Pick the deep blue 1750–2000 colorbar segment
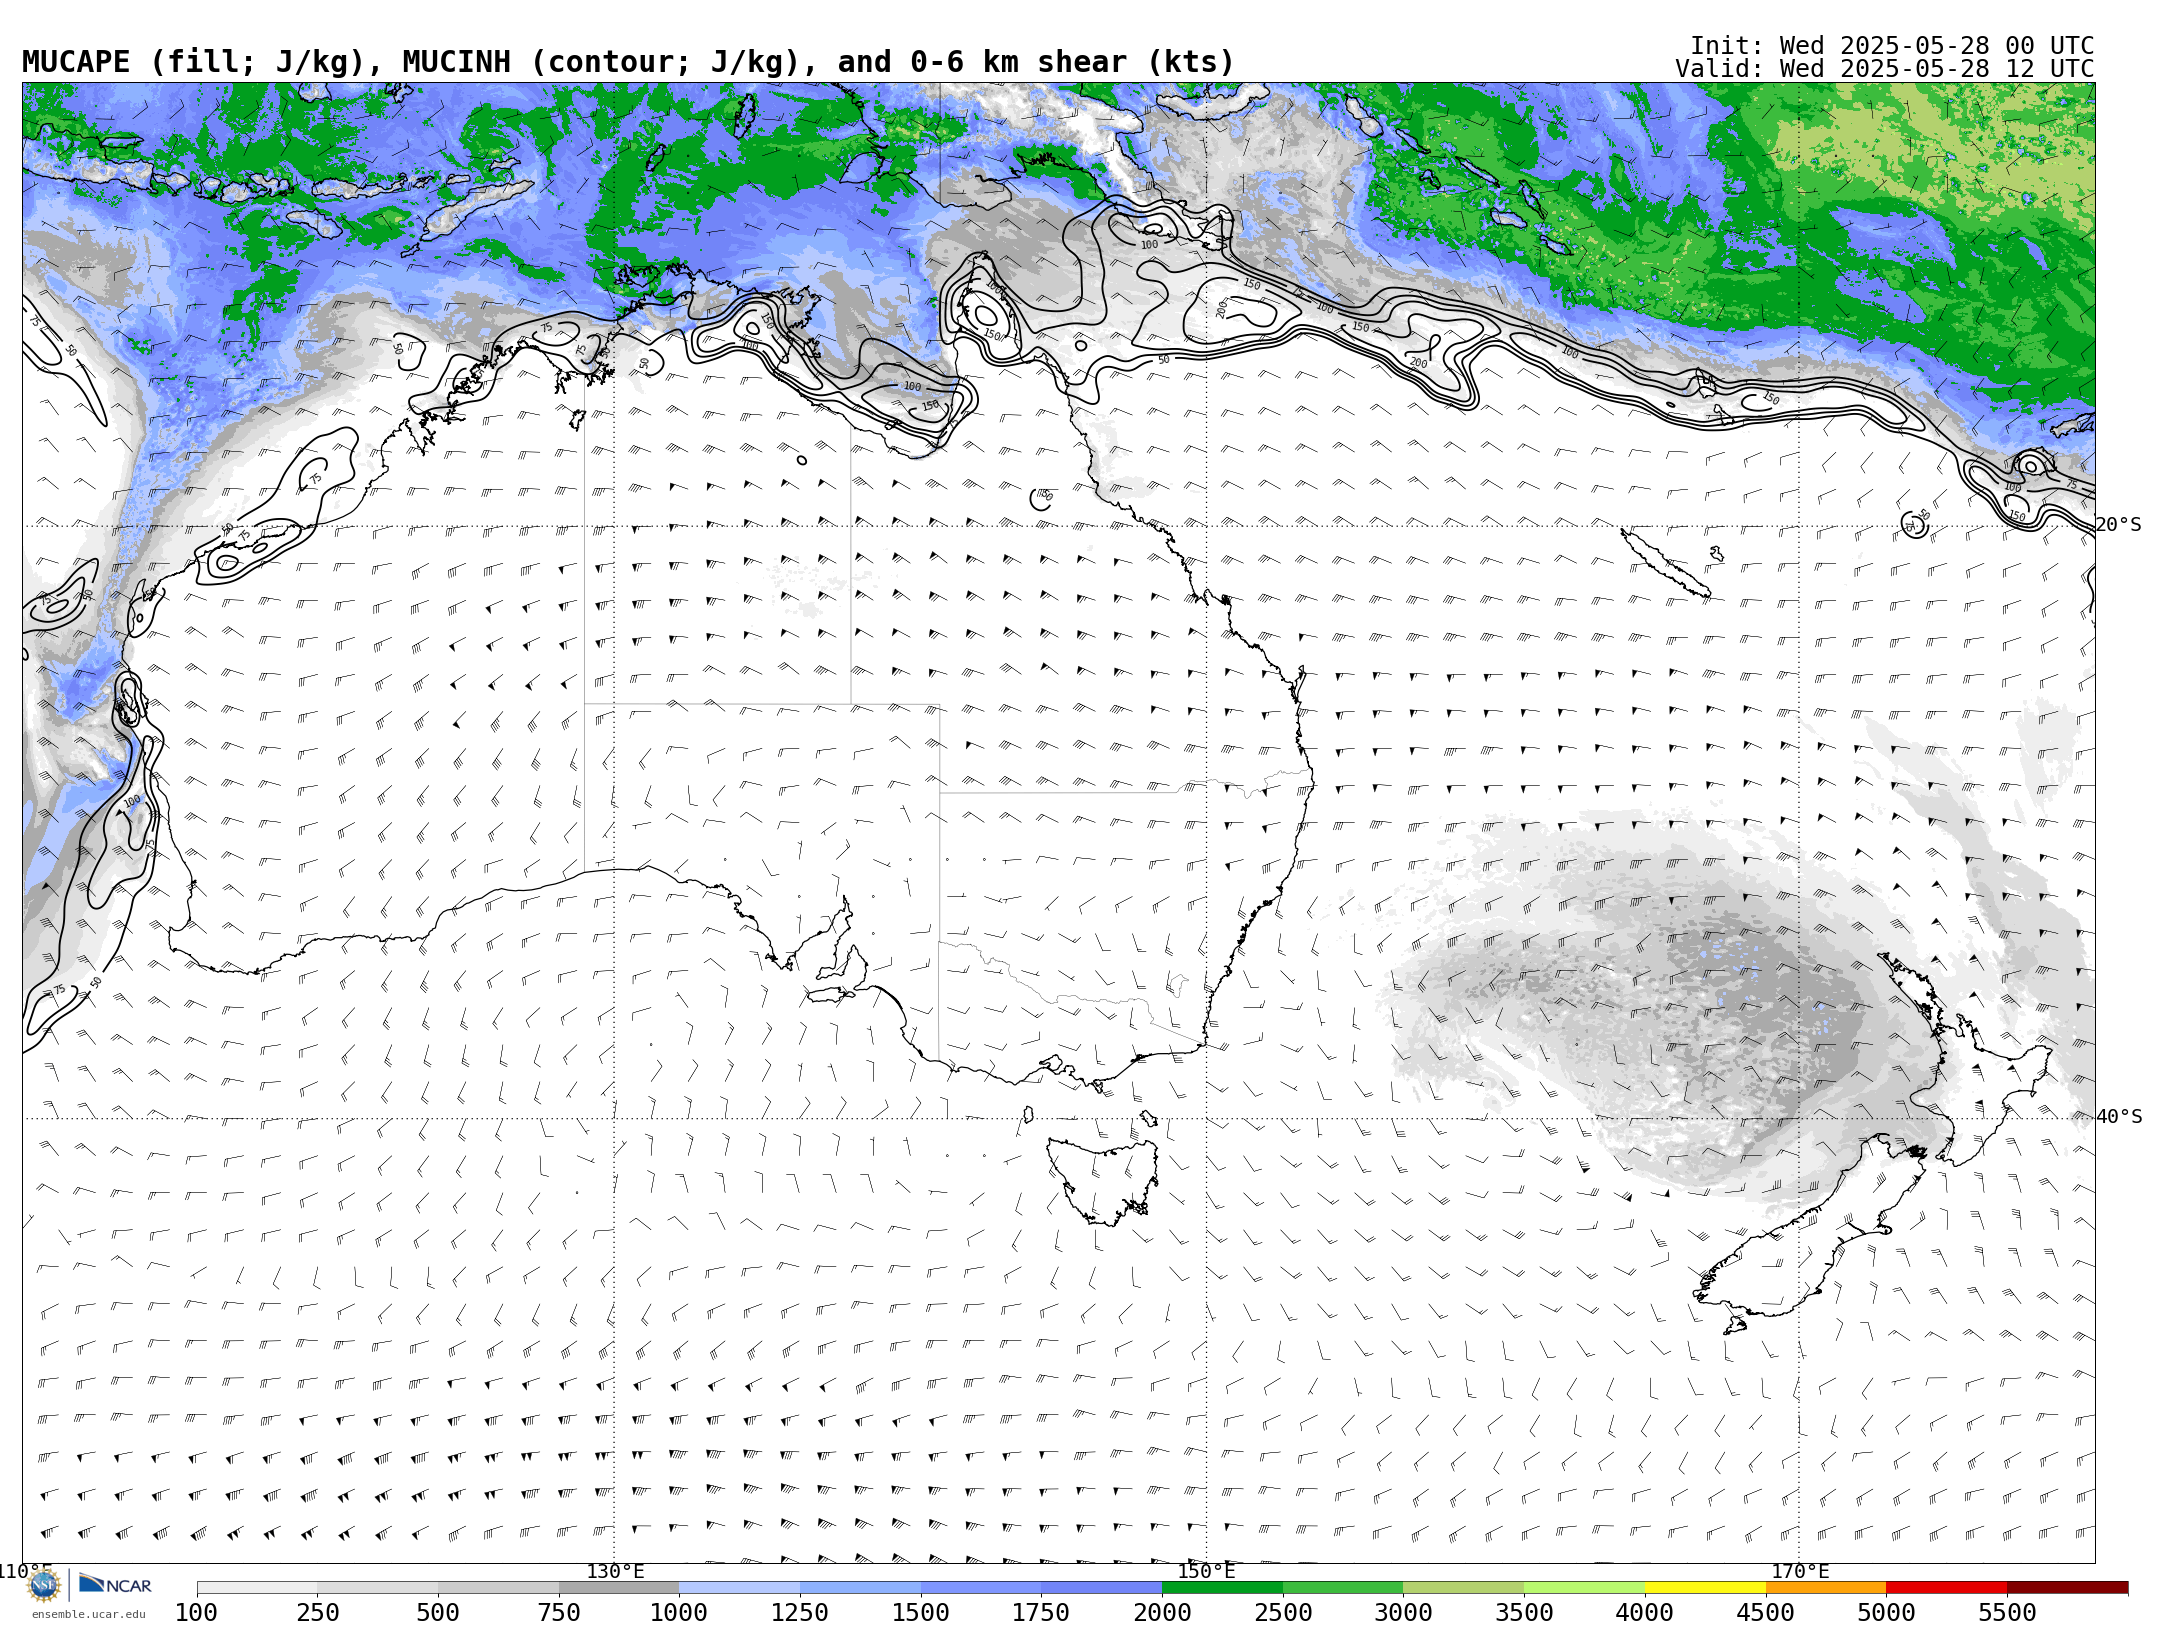 (1102, 1588)
